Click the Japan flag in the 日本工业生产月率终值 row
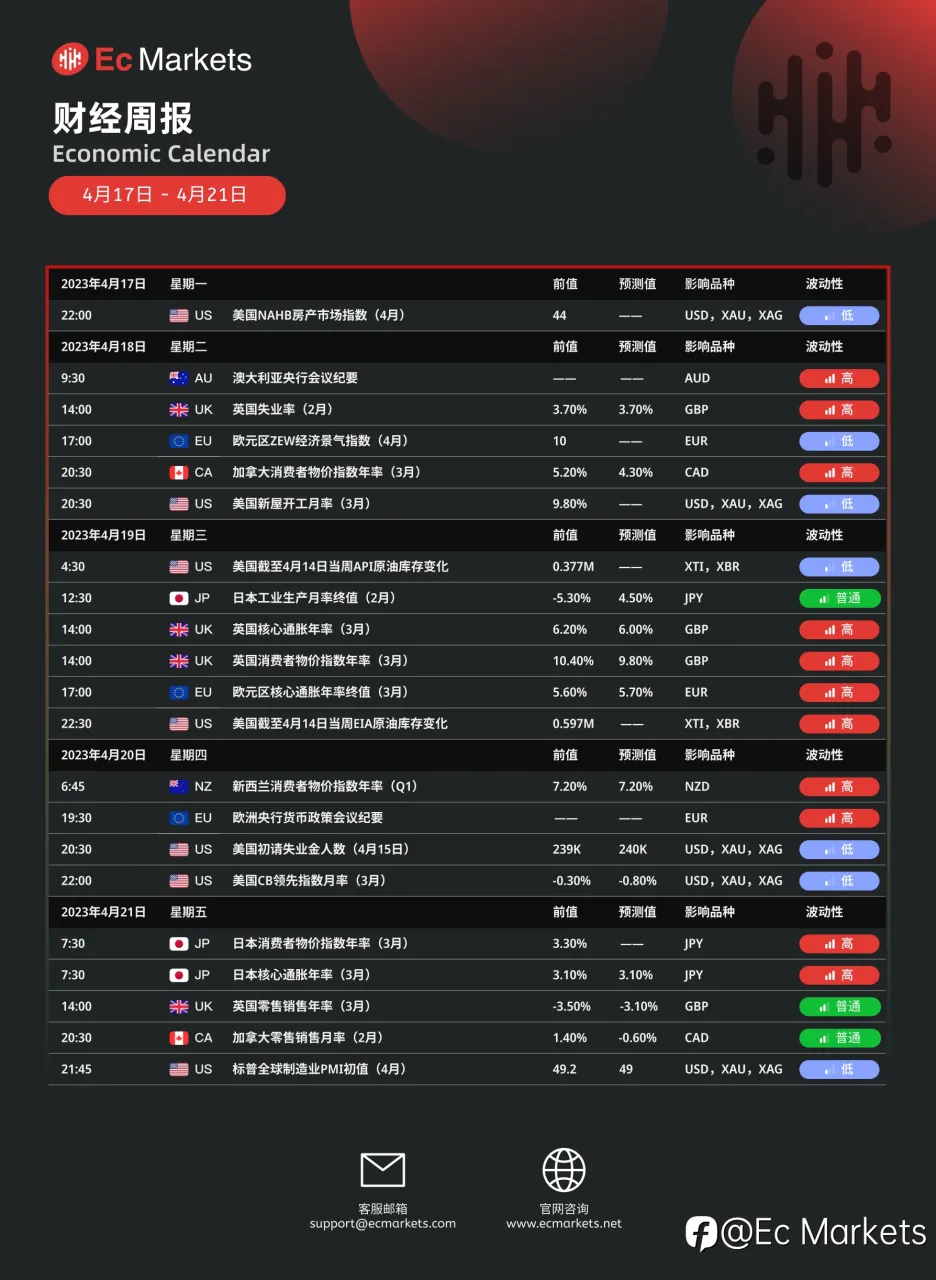936x1280 pixels. [x=179, y=598]
